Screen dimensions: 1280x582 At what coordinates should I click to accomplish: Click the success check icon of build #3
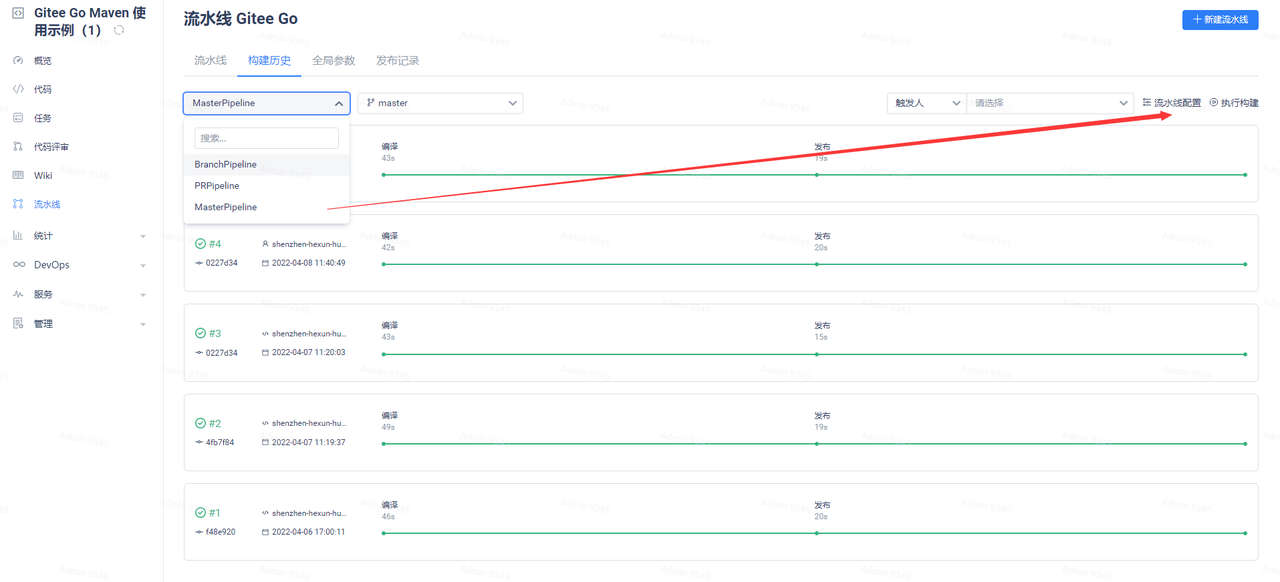point(200,333)
